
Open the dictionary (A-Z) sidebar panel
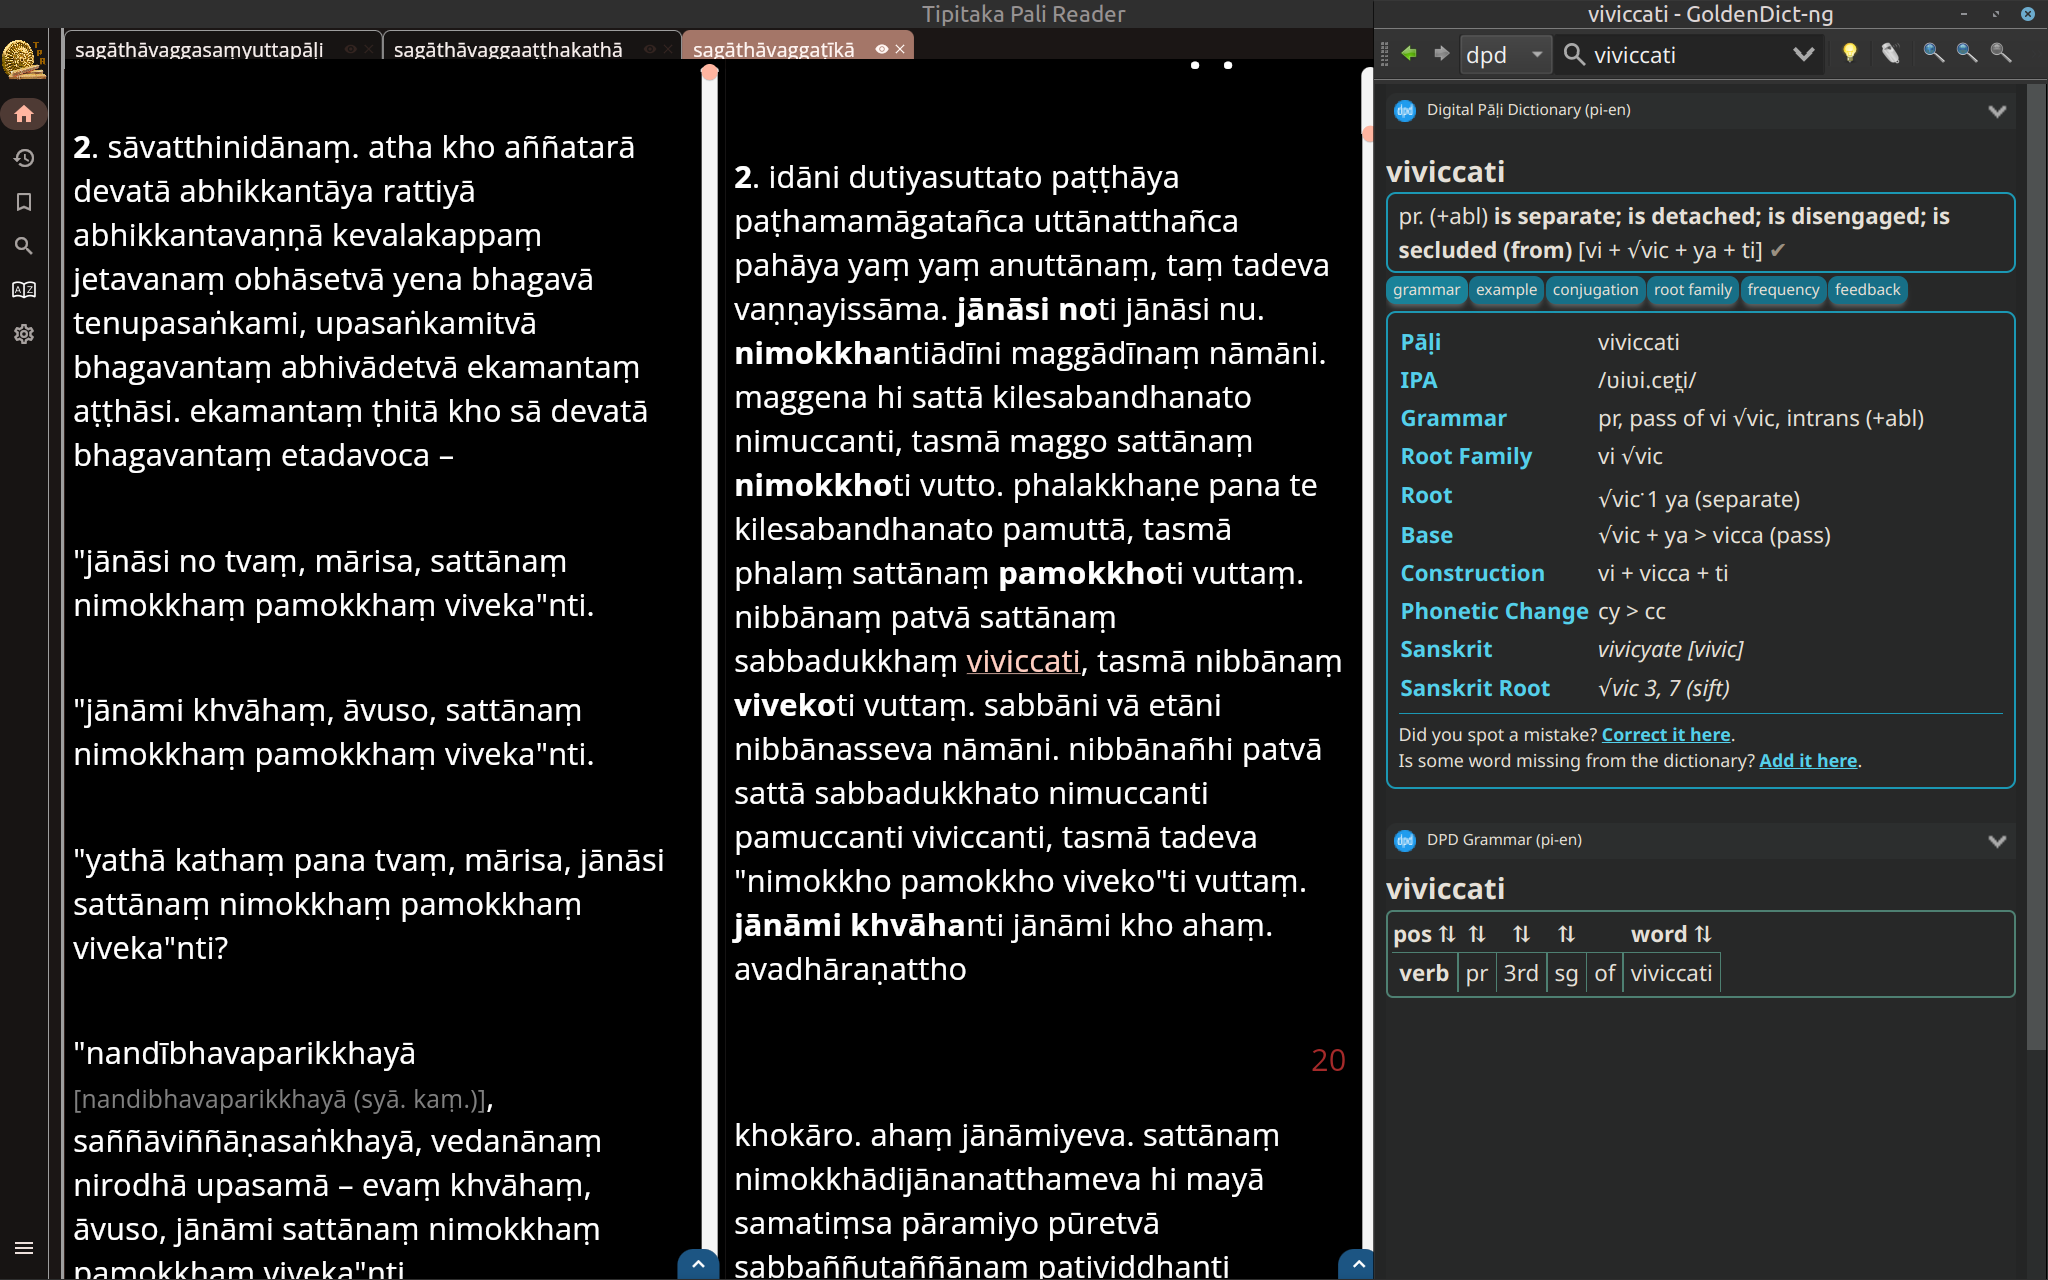[x=24, y=290]
